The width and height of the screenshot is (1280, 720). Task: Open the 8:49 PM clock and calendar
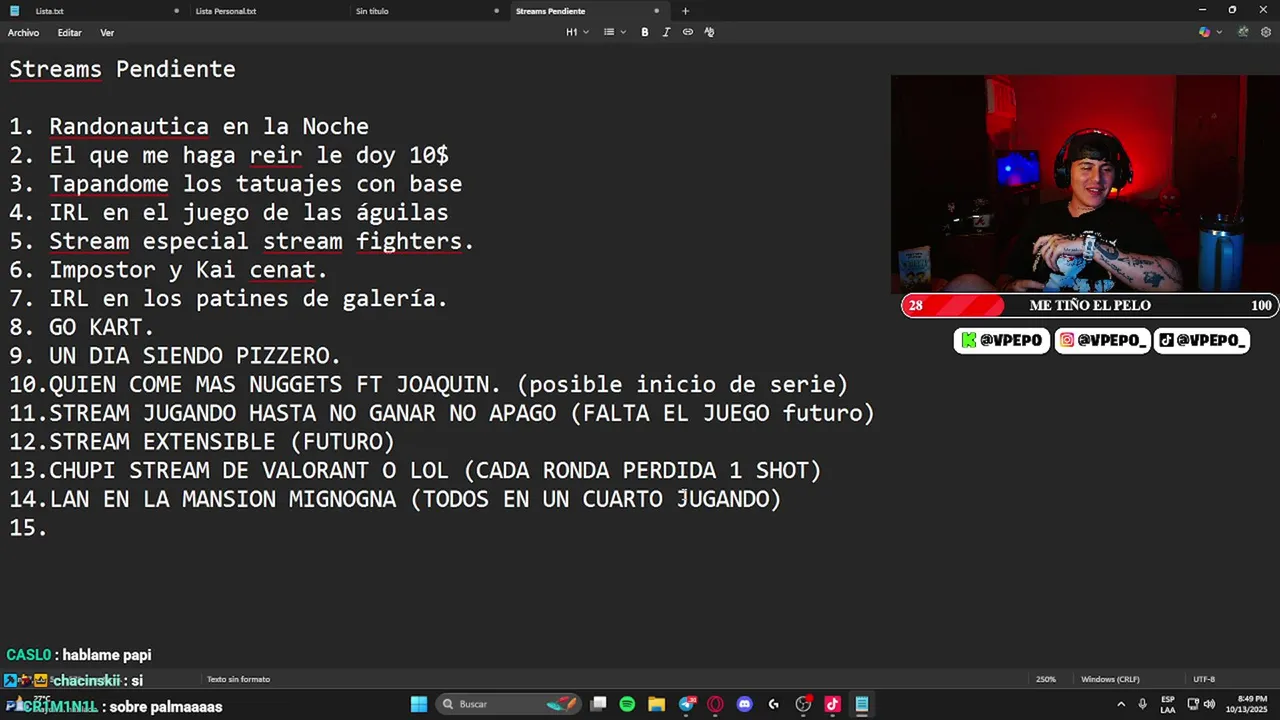[1246, 704]
